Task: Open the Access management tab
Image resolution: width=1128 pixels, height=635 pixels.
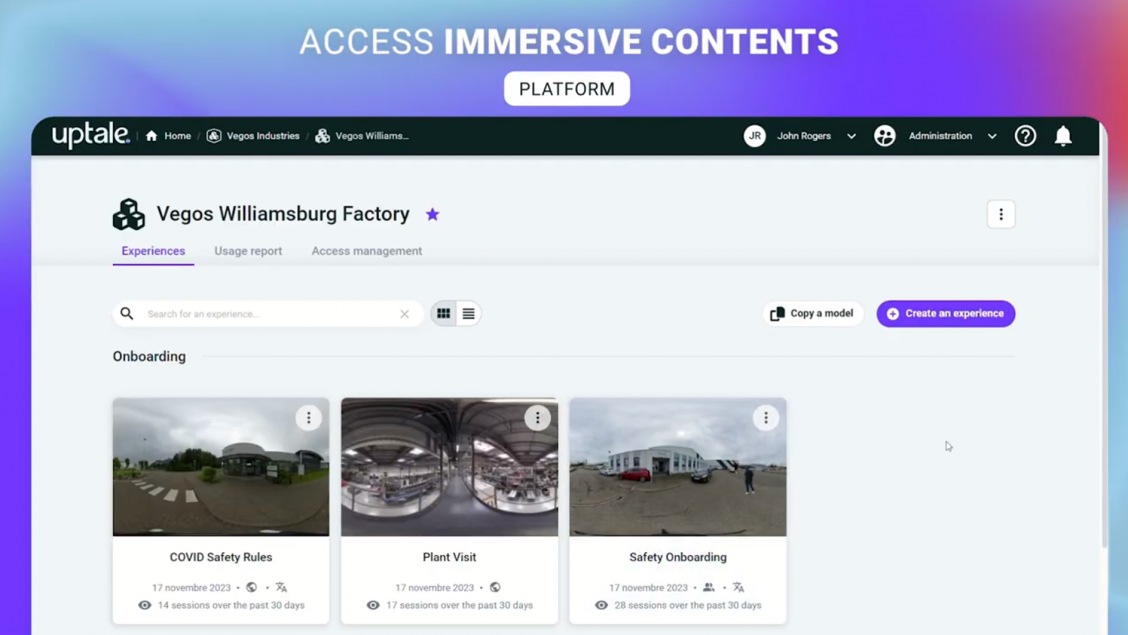Action: (x=366, y=251)
